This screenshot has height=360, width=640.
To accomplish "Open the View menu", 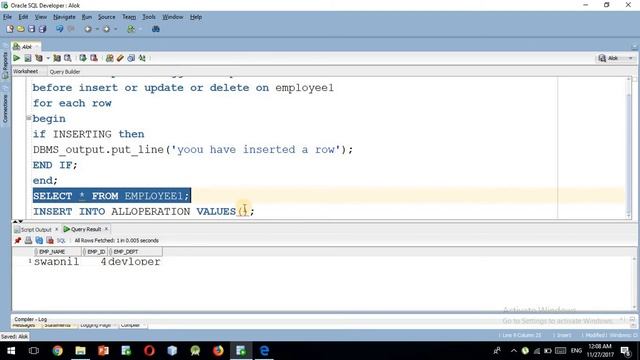I will [x=40, y=17].
